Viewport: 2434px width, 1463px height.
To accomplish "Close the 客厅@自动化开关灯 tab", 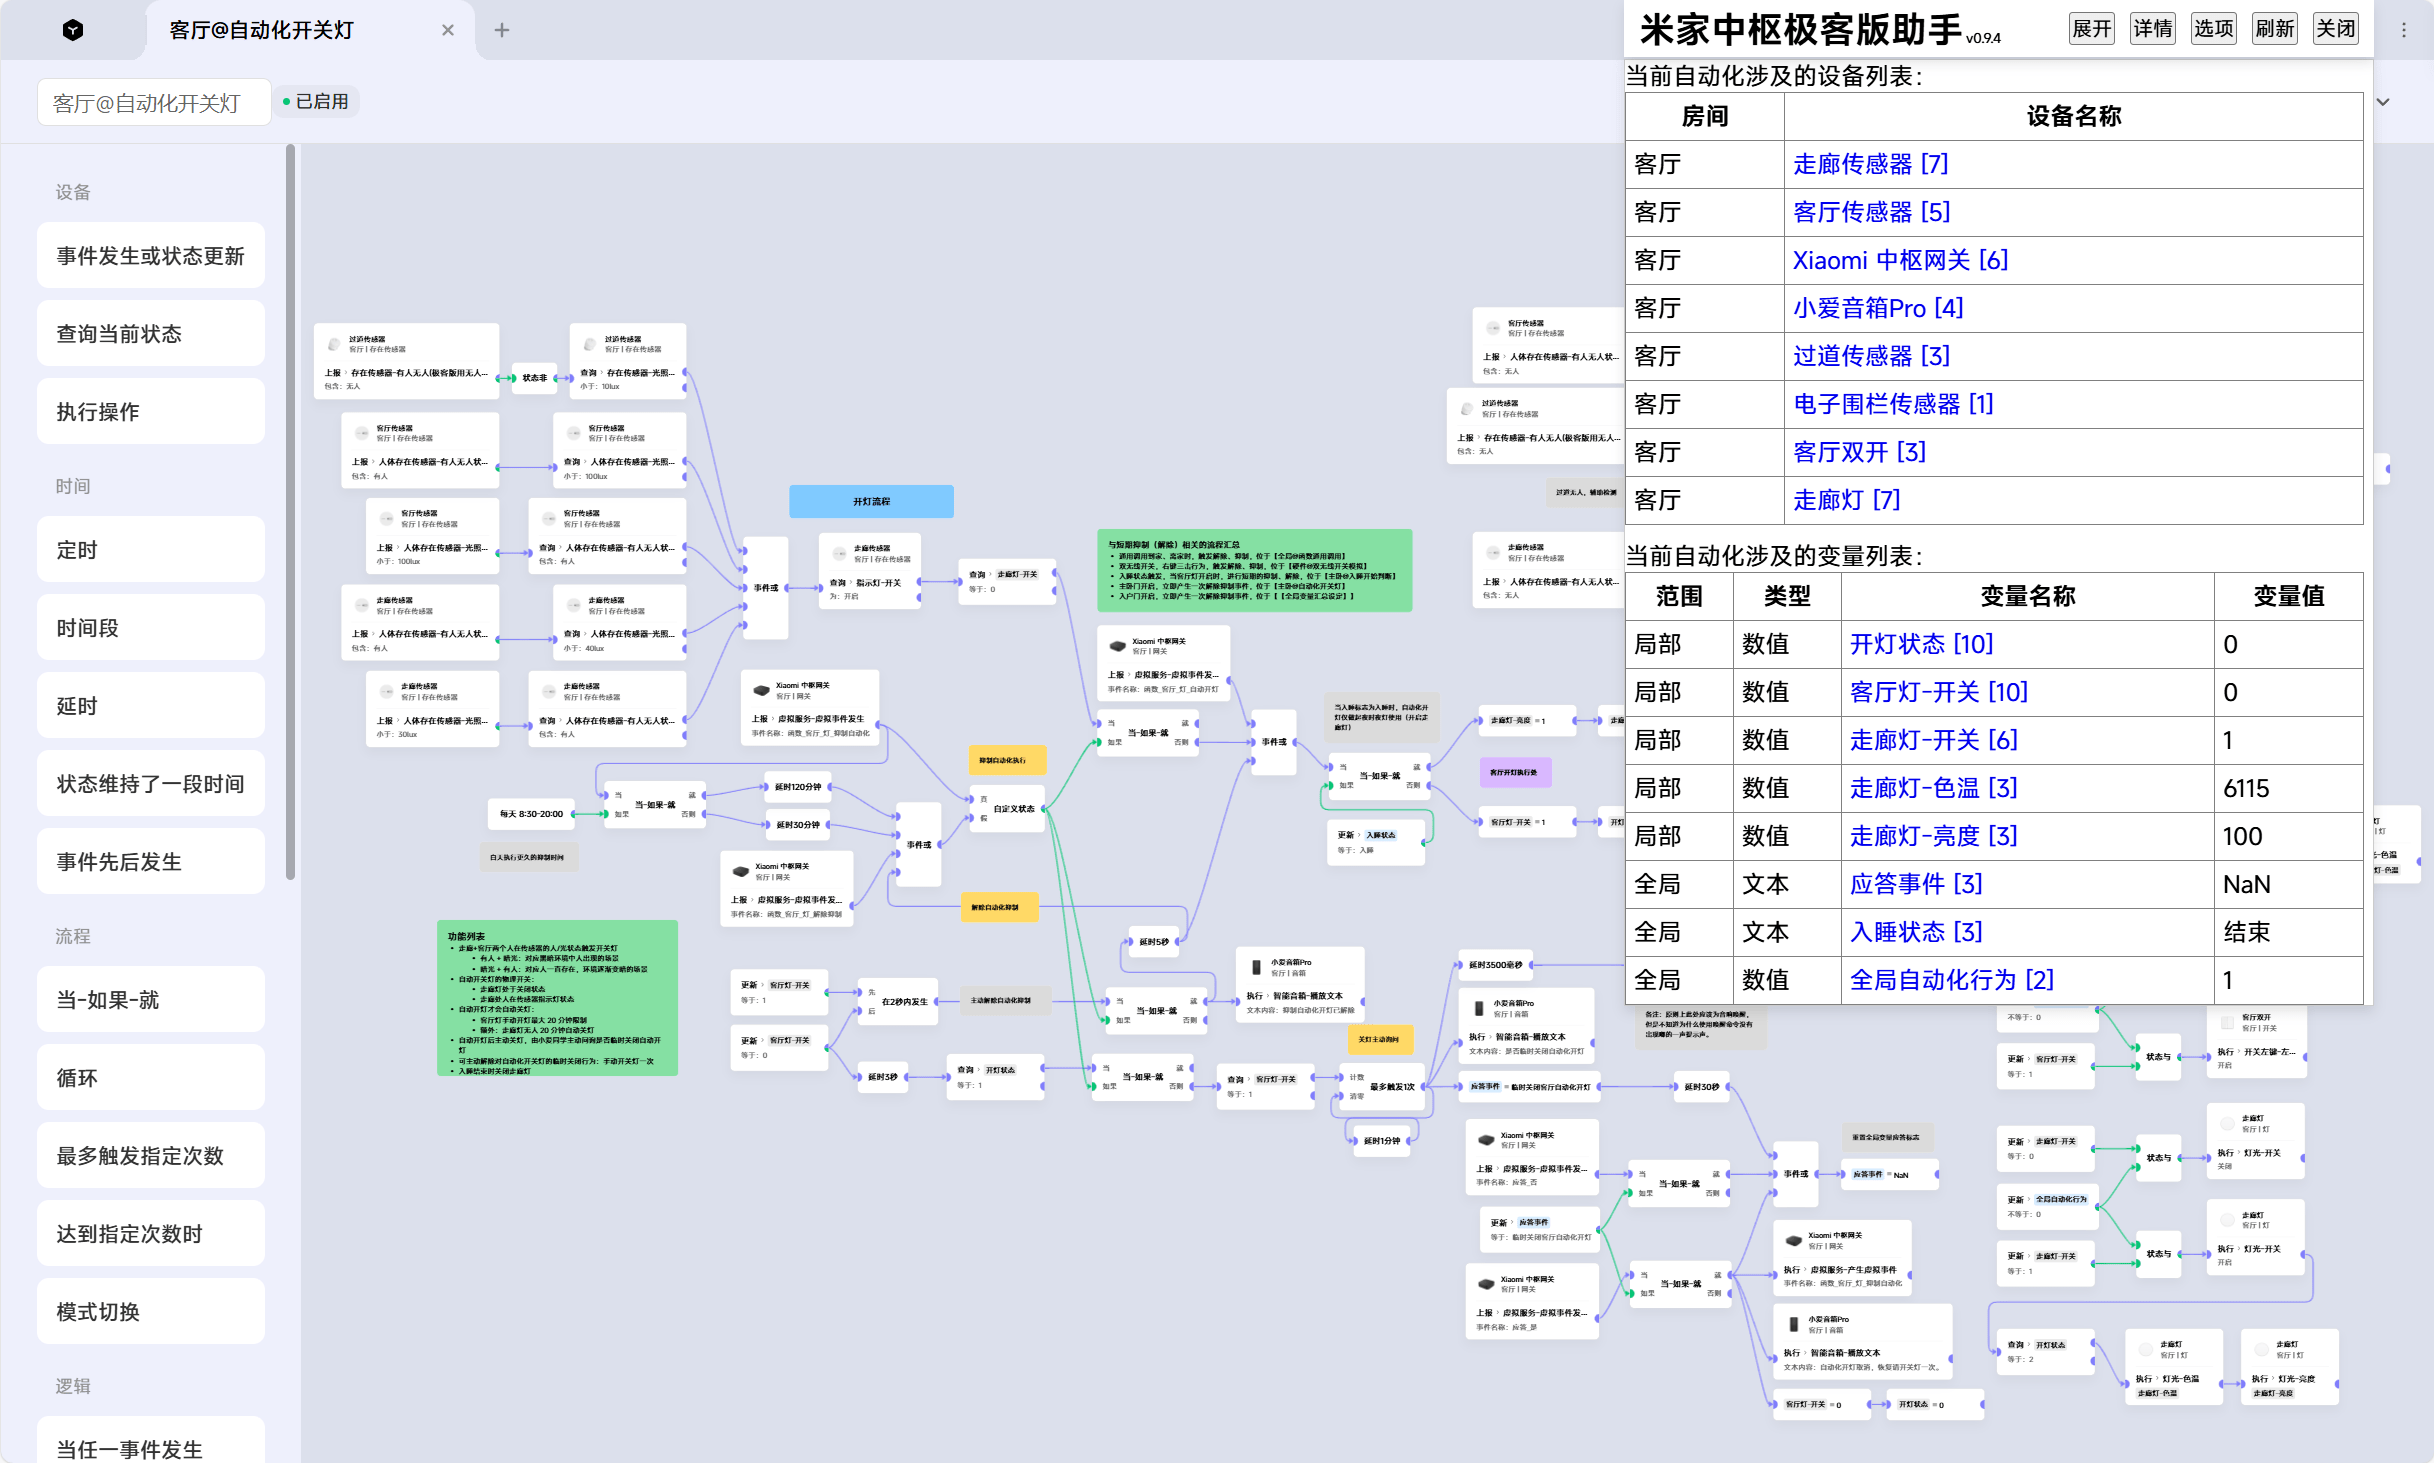I will [x=447, y=30].
